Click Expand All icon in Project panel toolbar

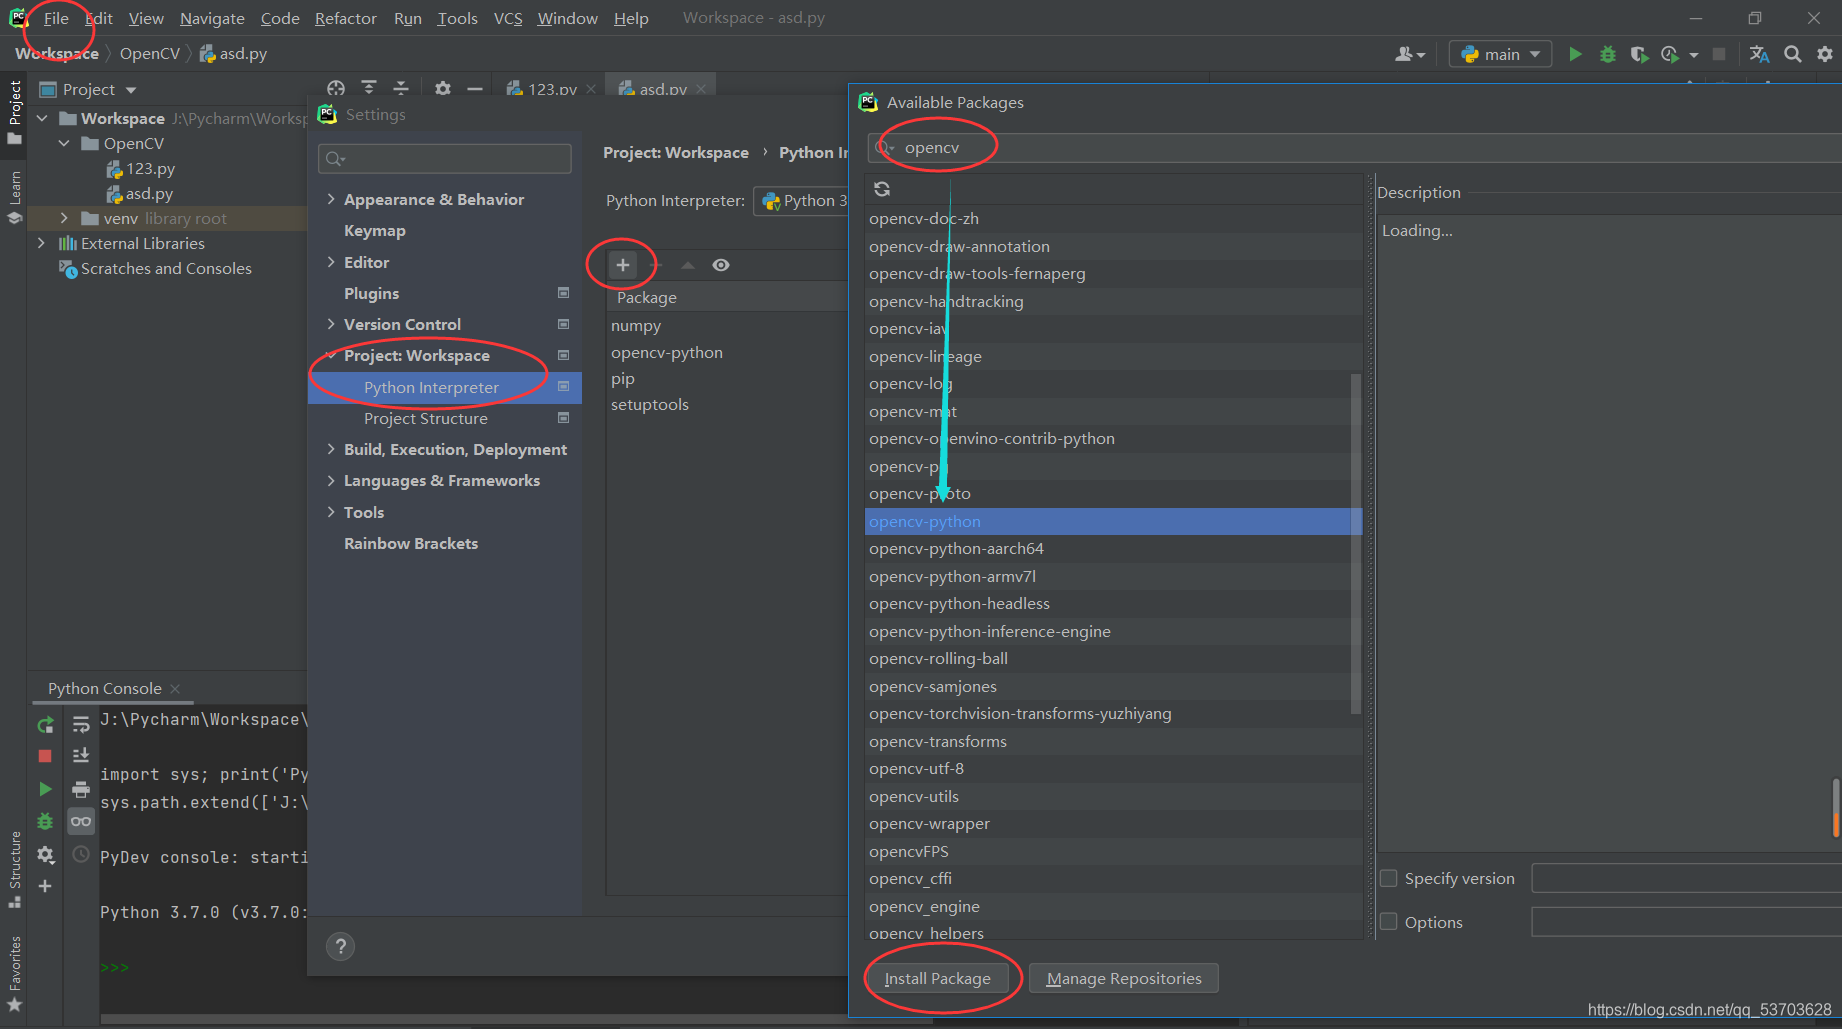coord(369,89)
